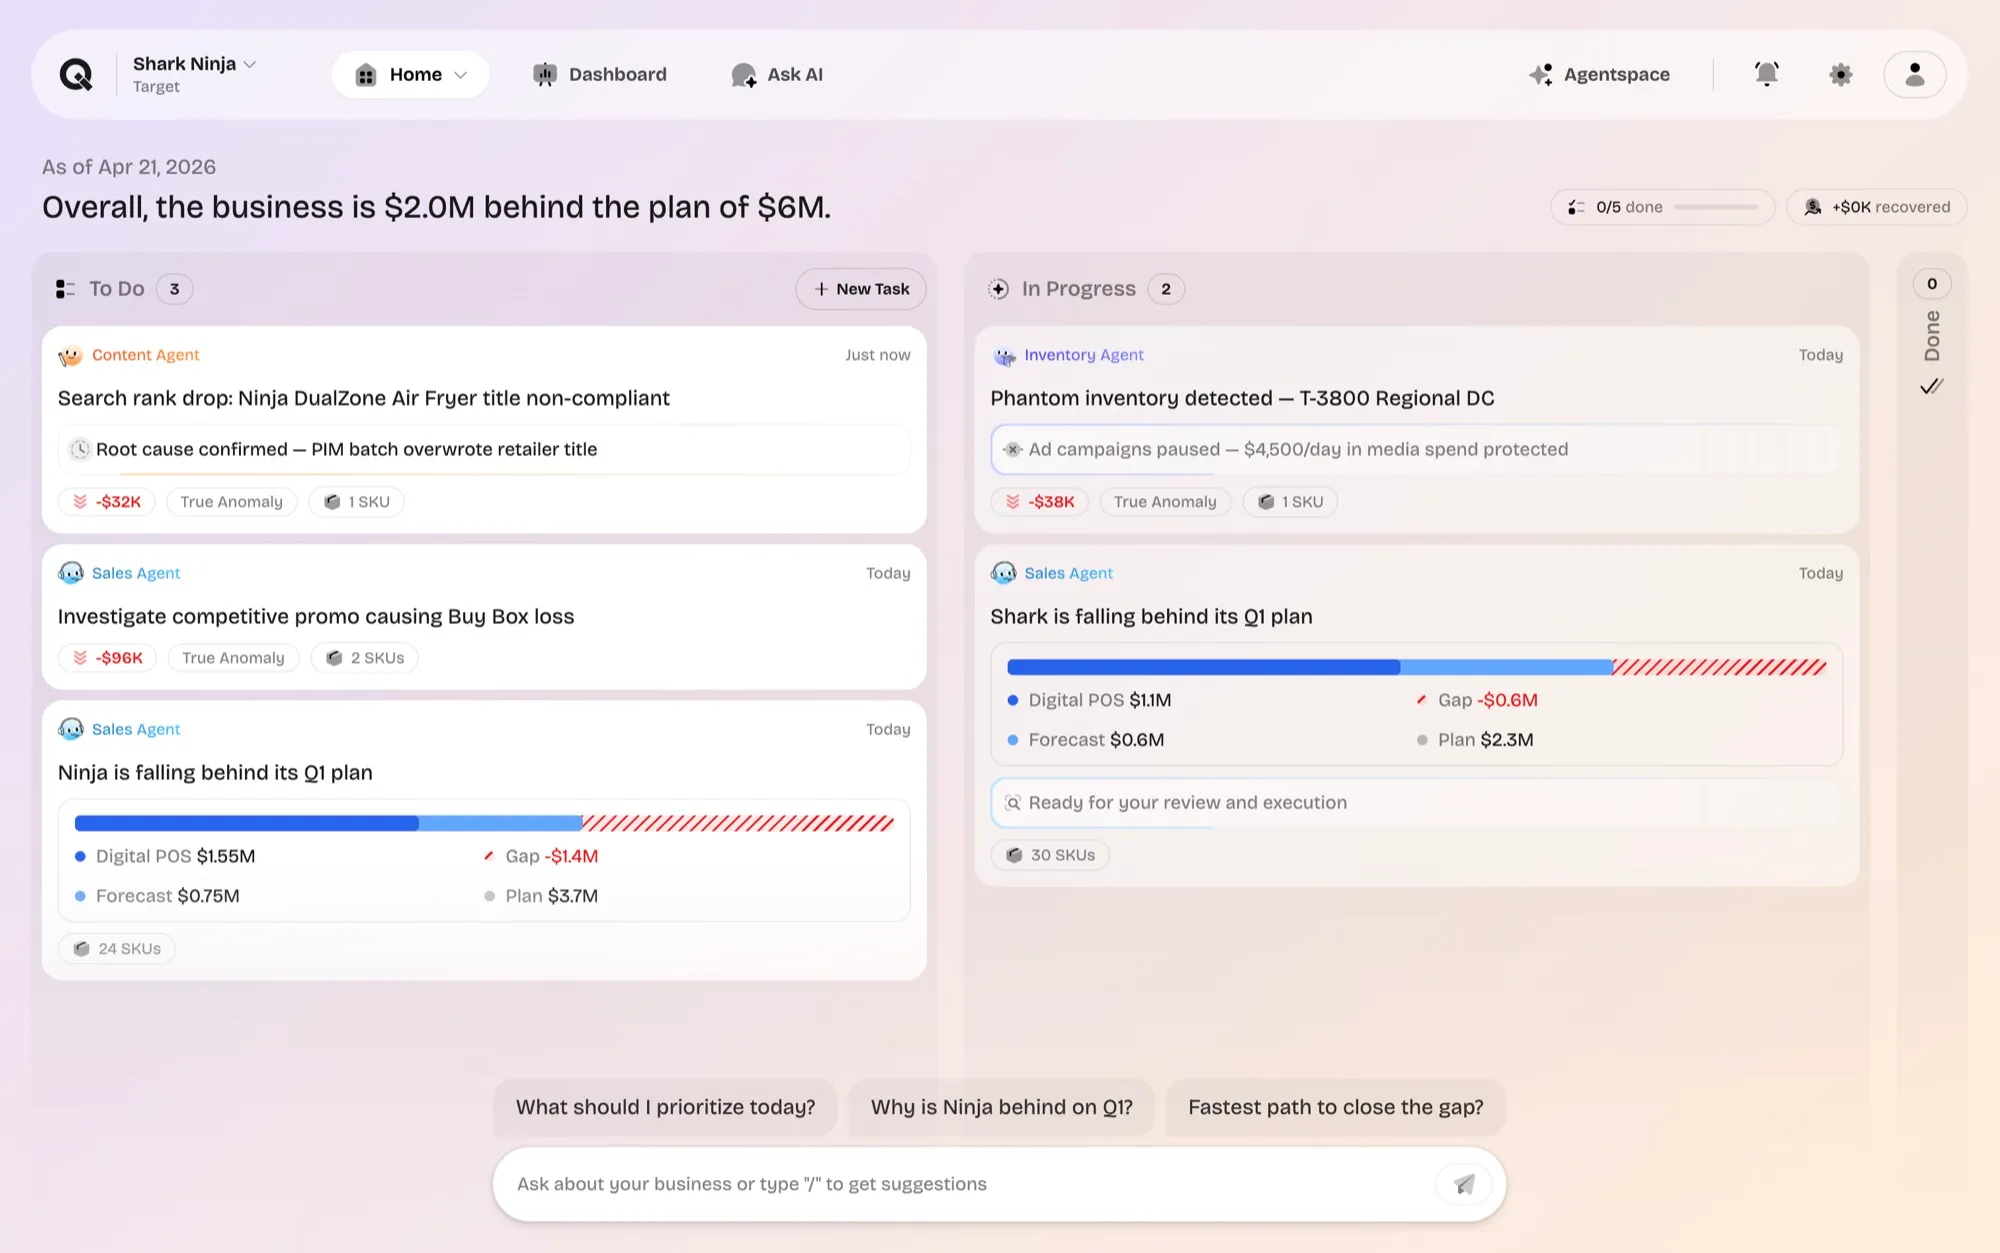2000x1253 pixels.
Task: Click the -$32K impact chip
Action: pos(107,502)
